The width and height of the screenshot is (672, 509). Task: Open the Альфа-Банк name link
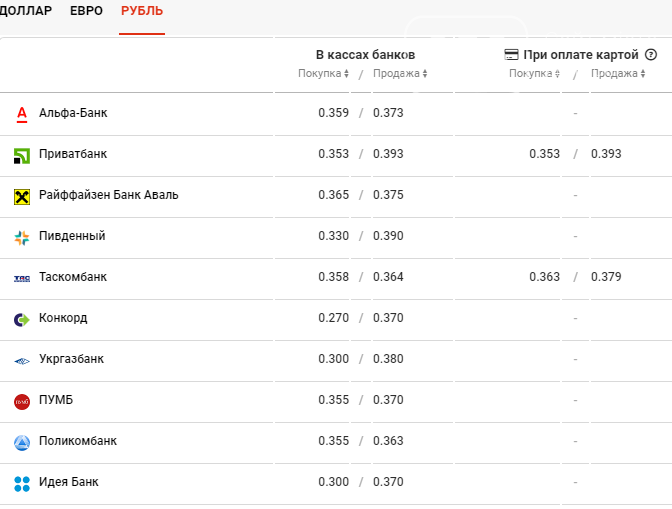[x=73, y=113]
